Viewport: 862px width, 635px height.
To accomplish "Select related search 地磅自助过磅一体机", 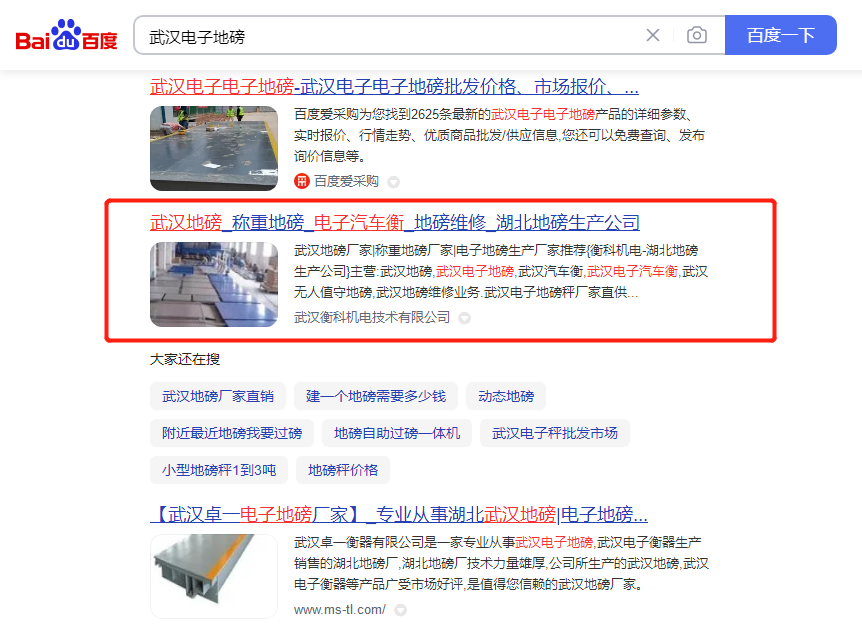I will (x=397, y=433).
